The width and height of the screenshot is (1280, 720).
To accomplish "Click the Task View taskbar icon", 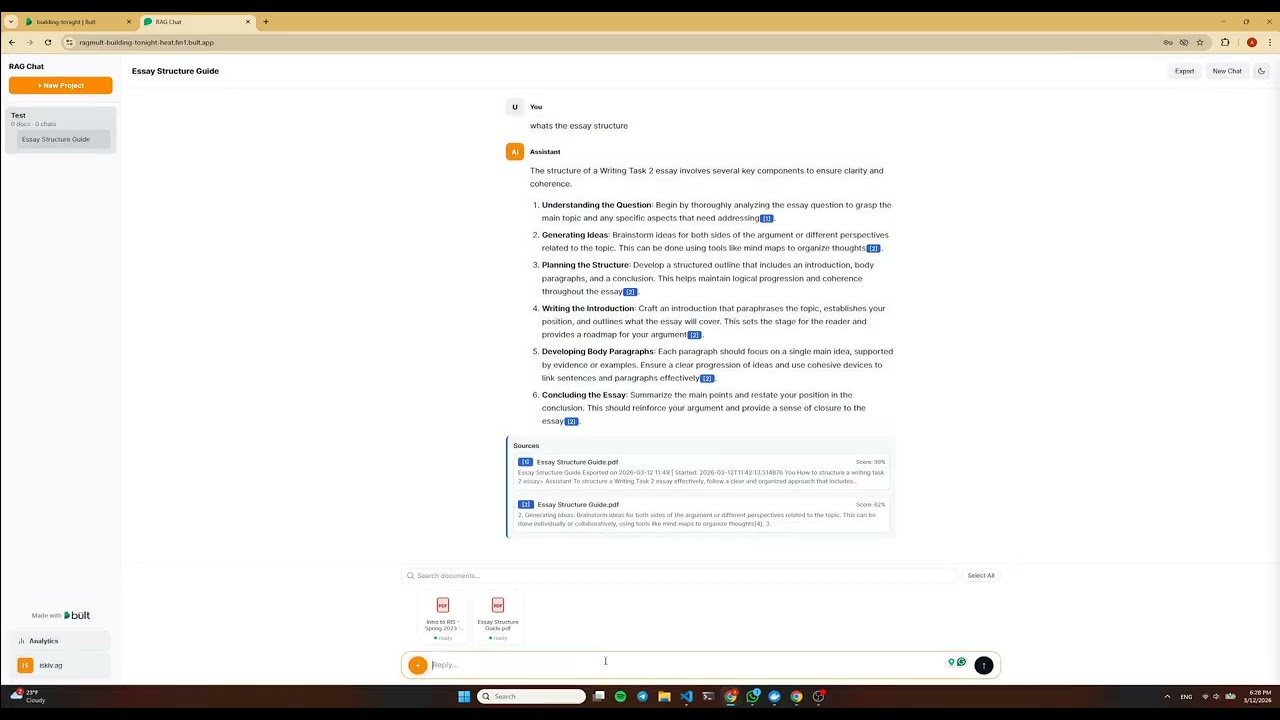I will click(x=598, y=696).
